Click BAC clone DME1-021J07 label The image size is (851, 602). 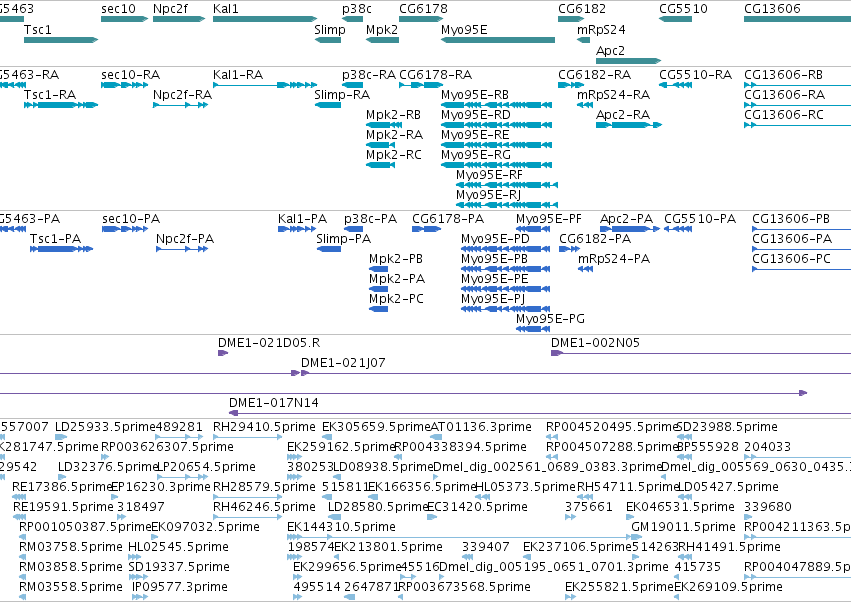(343, 363)
